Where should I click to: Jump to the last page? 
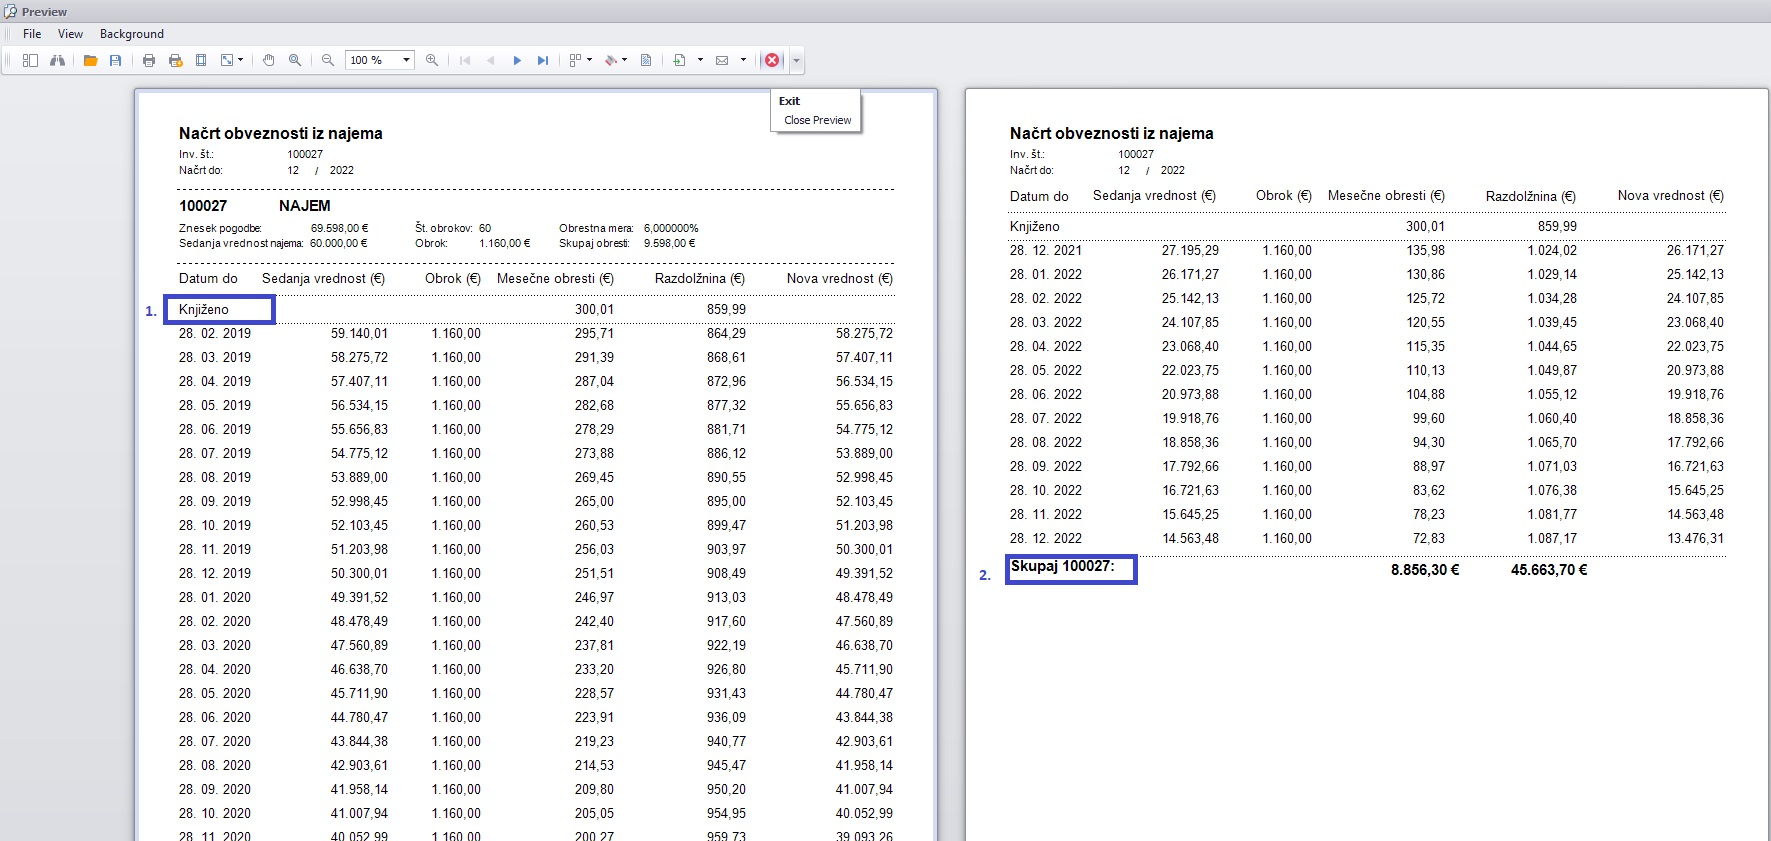pos(543,61)
